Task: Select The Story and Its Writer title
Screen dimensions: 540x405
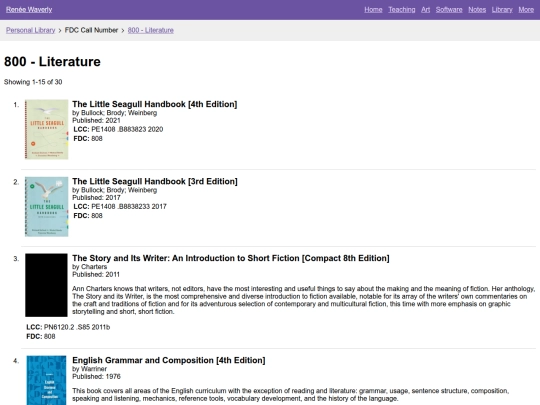Action: 231,258
